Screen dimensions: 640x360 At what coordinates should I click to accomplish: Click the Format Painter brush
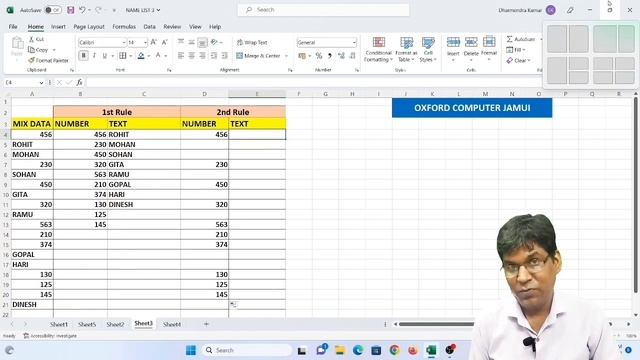[31, 60]
